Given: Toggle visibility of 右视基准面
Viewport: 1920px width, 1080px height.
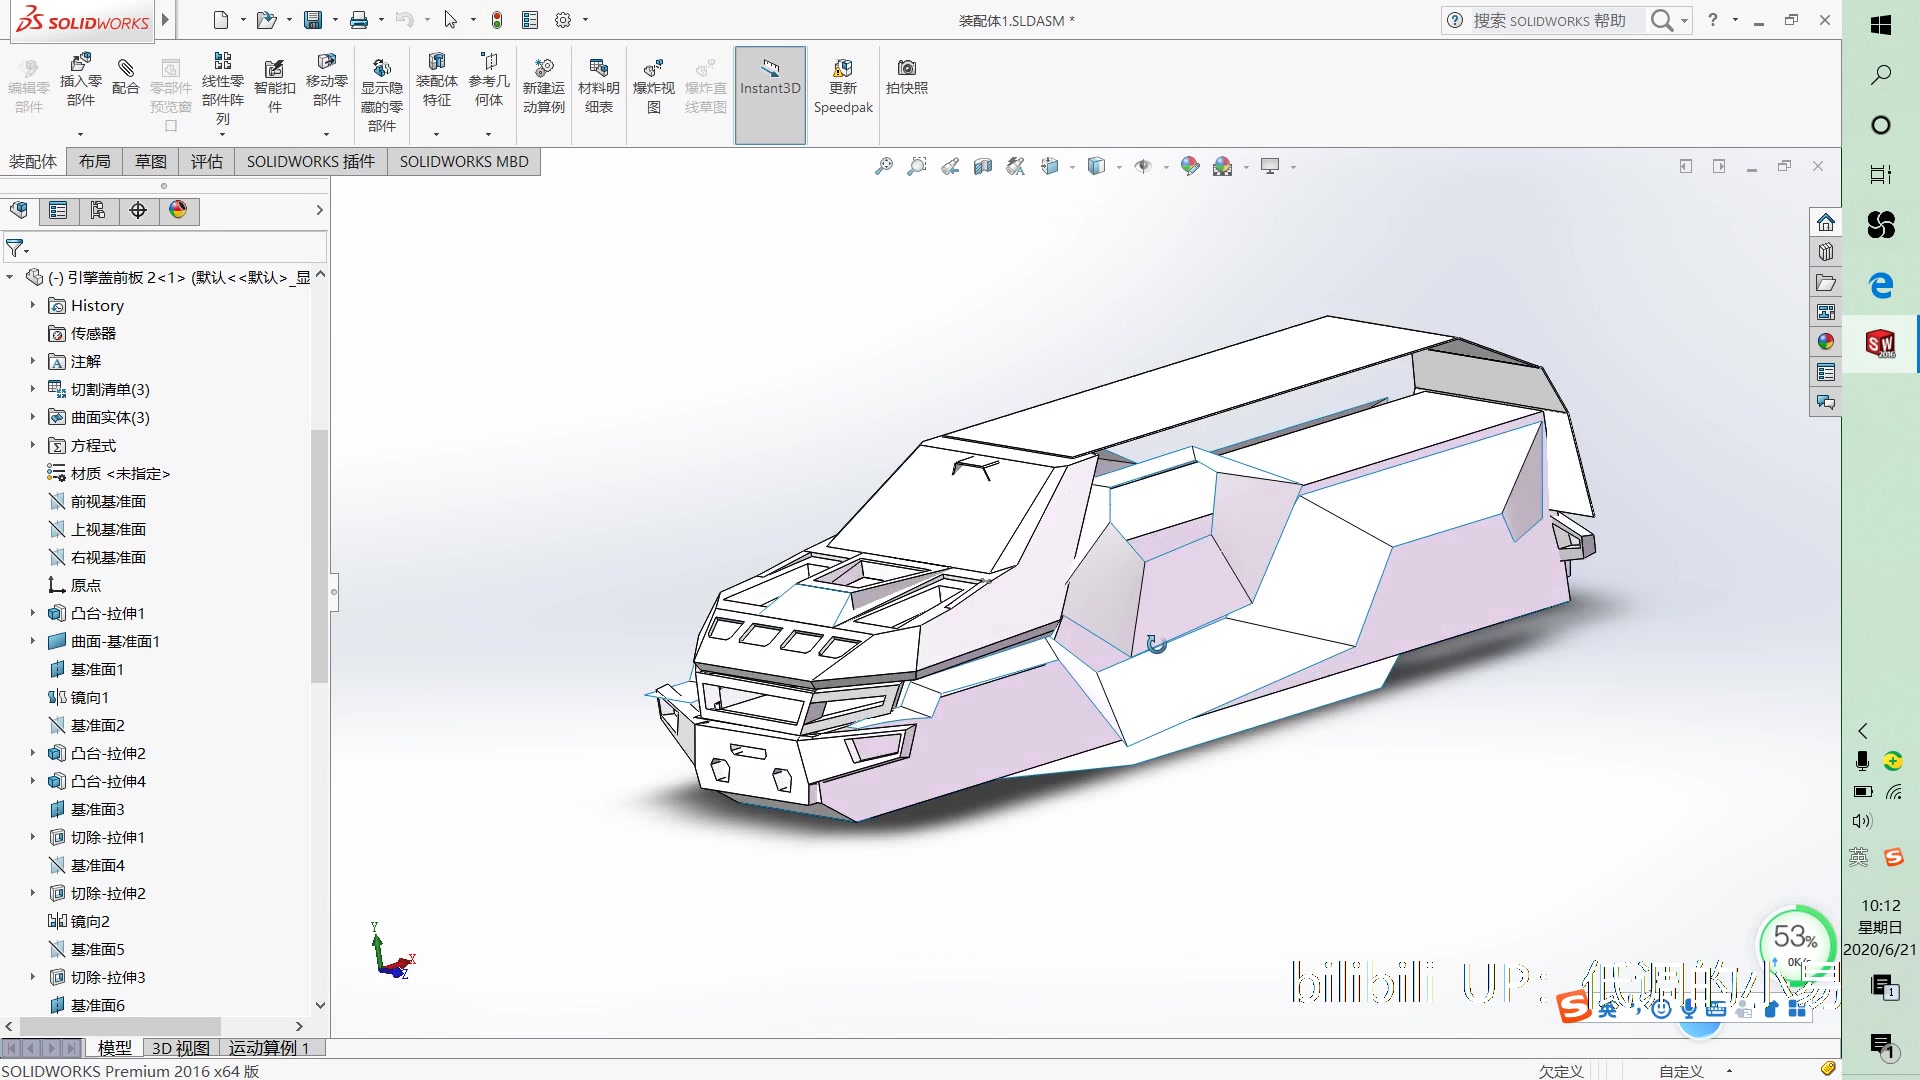Looking at the screenshot, I should tap(109, 555).
